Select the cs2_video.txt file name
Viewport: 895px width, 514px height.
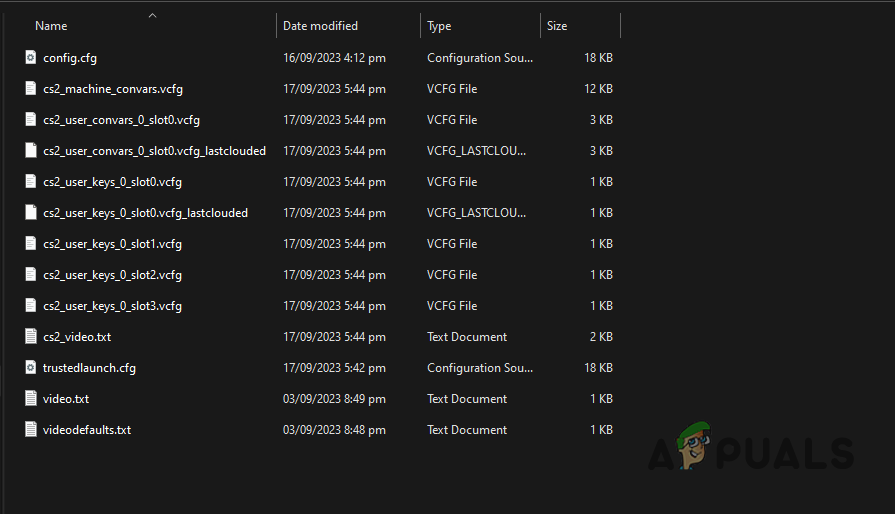click(77, 337)
